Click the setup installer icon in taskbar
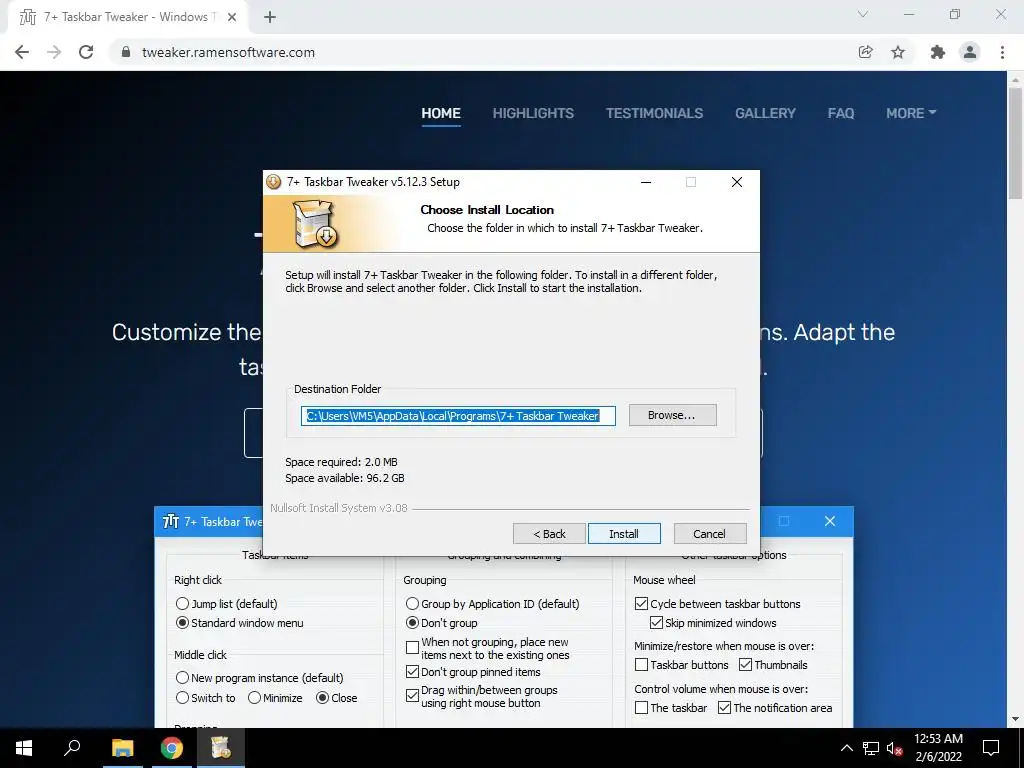Image resolution: width=1024 pixels, height=768 pixels. (x=221, y=748)
